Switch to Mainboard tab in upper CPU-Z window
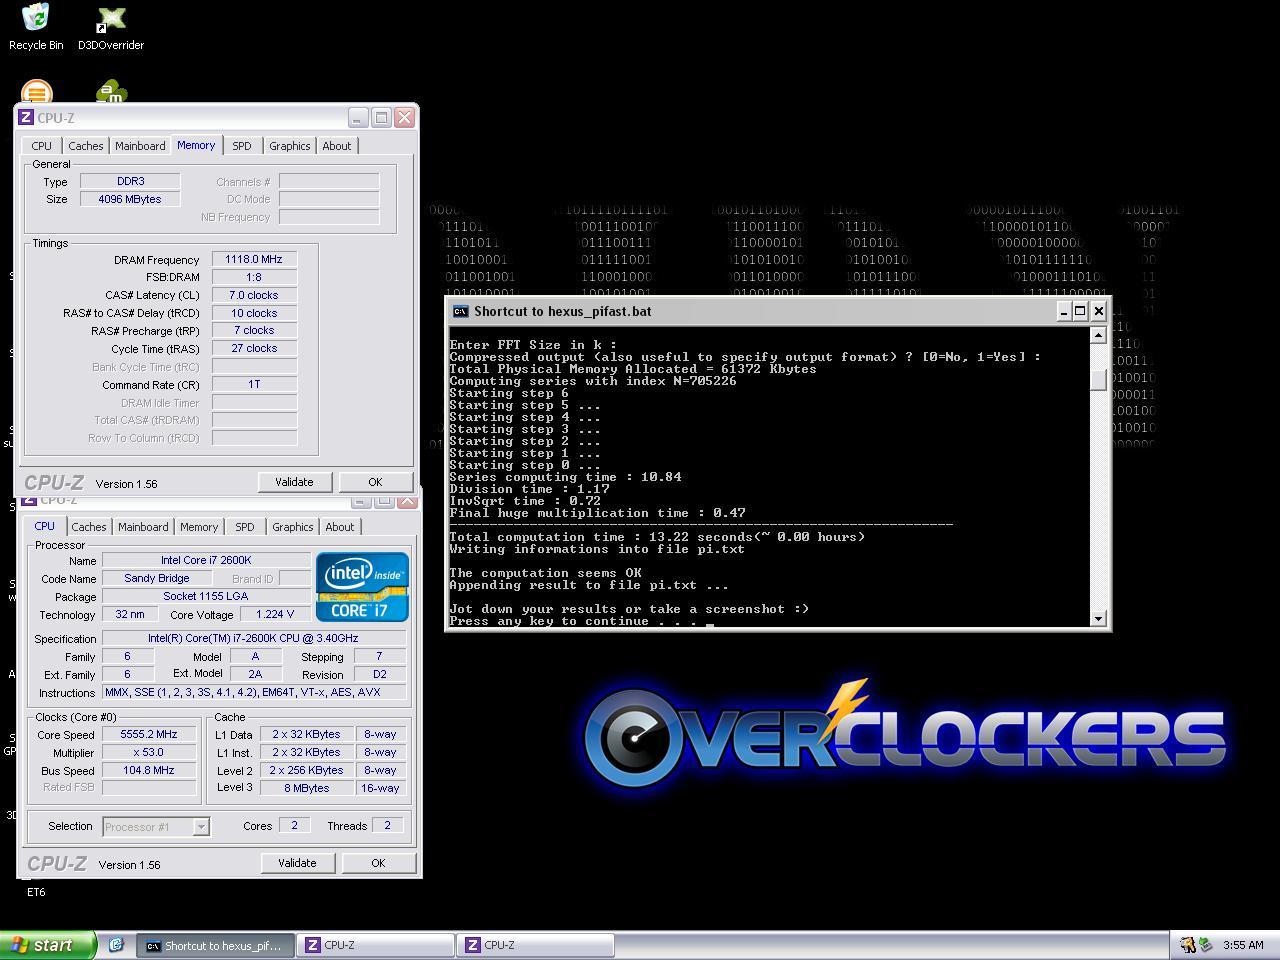The height and width of the screenshot is (960, 1280). pyautogui.click(x=140, y=146)
